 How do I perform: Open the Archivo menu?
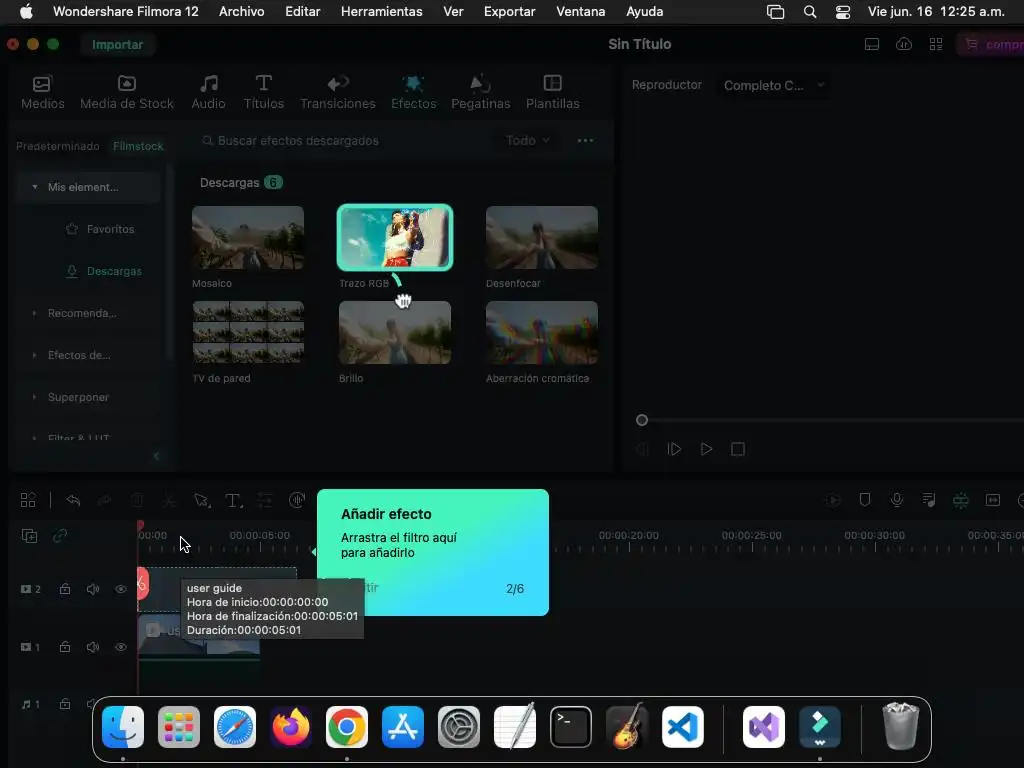point(242,11)
